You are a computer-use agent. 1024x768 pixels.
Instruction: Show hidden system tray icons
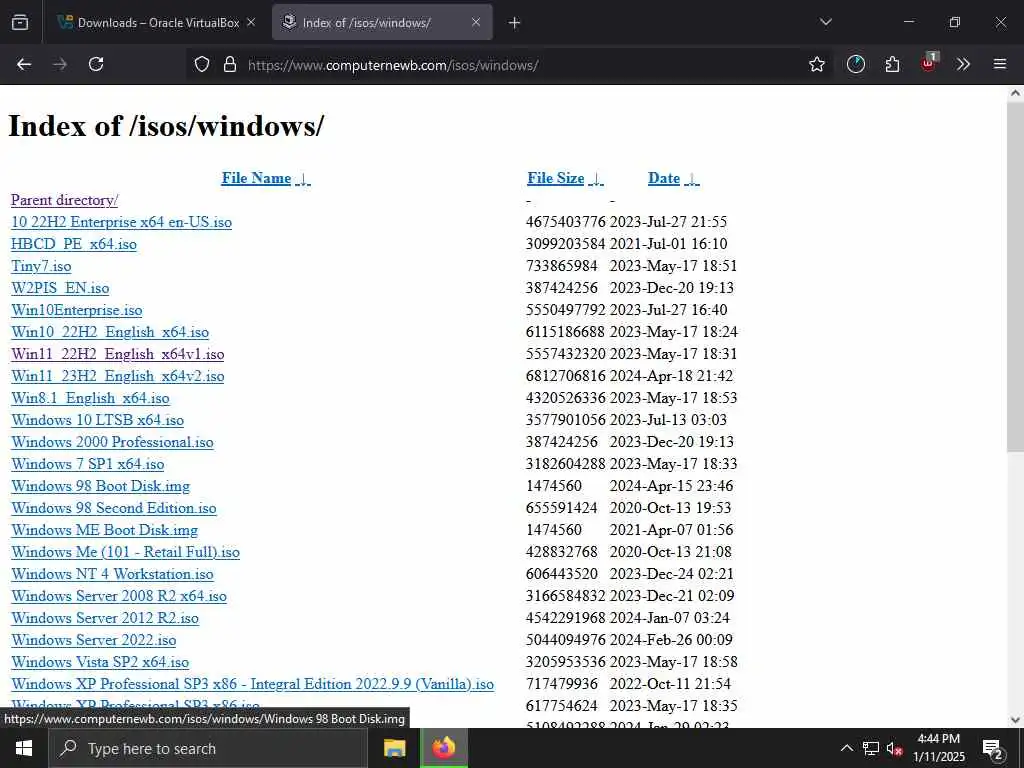(846, 748)
